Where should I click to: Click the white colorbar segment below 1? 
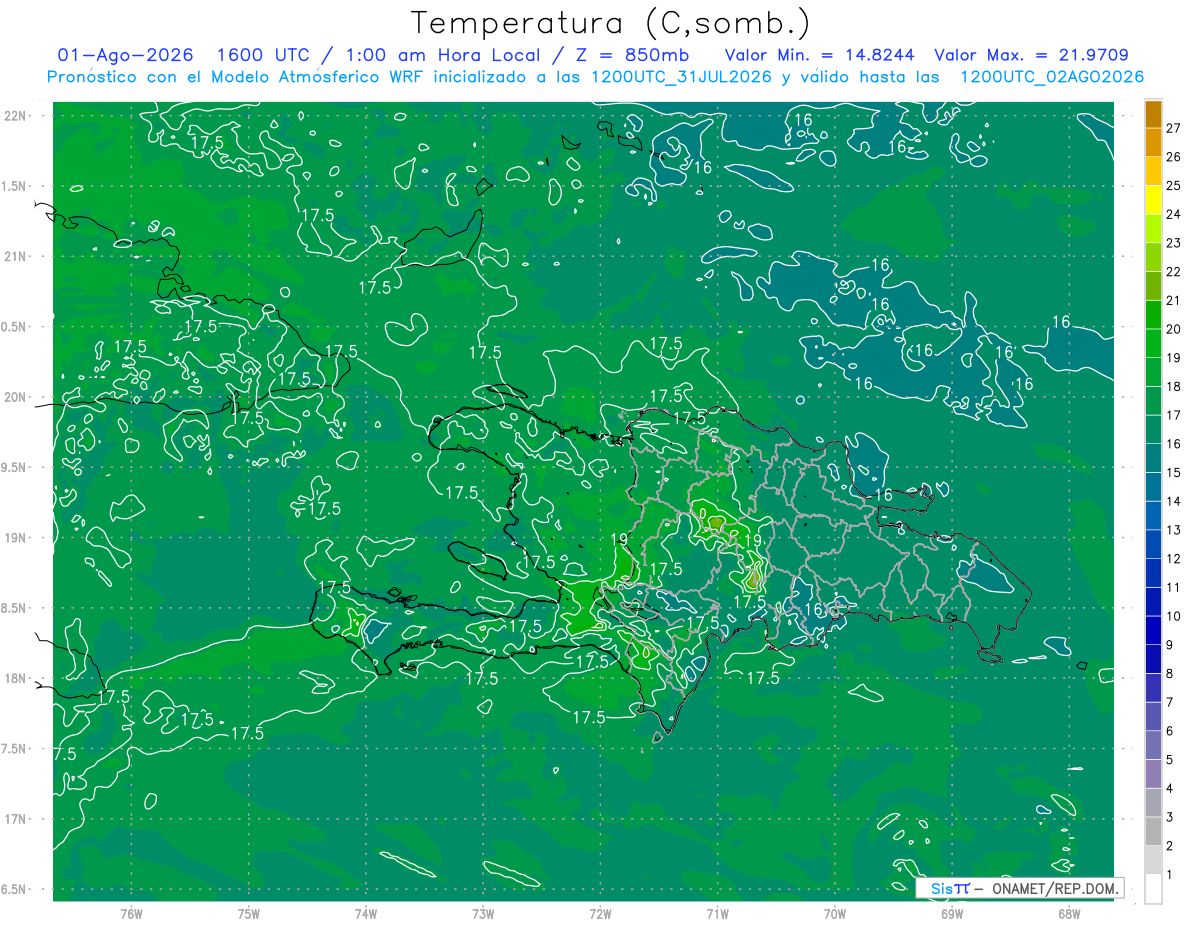coord(1153,889)
